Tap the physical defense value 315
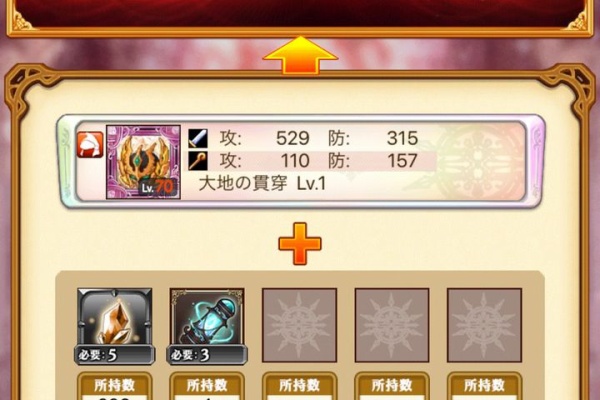This screenshot has height=400, width=600. click(x=402, y=138)
